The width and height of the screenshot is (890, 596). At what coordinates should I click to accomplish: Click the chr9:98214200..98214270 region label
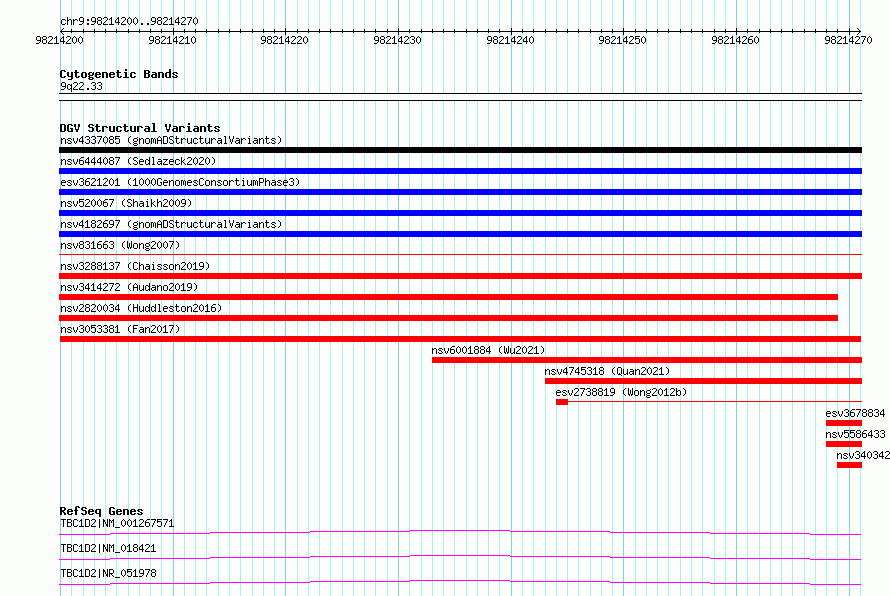[x=129, y=21]
